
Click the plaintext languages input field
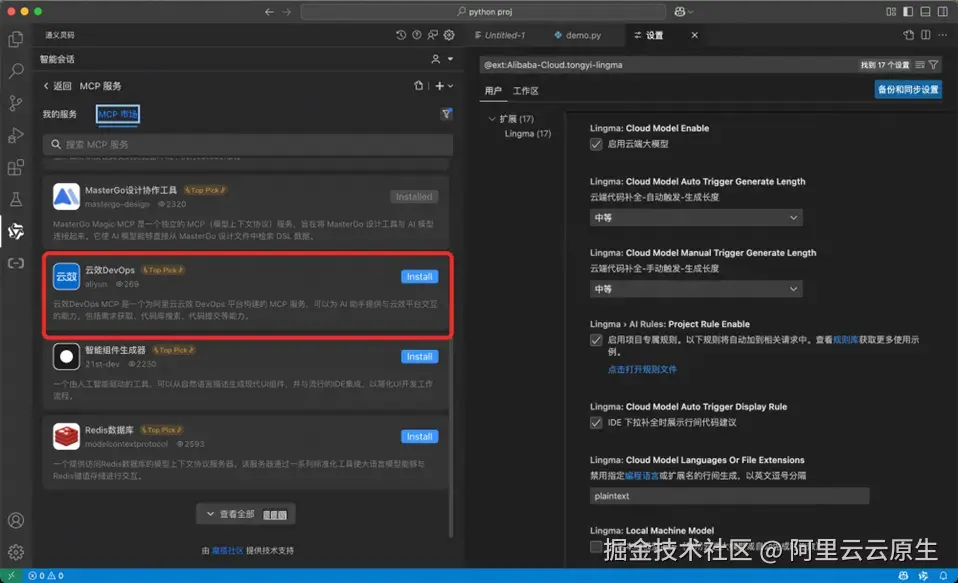click(729, 496)
